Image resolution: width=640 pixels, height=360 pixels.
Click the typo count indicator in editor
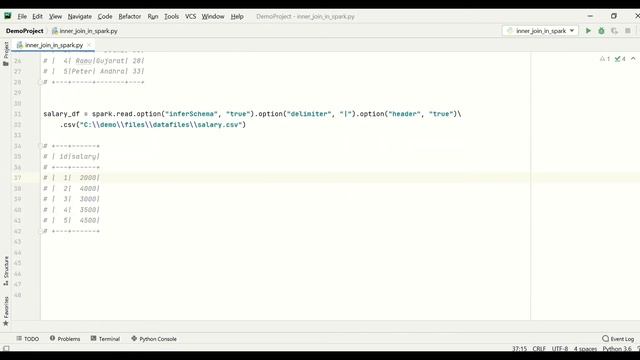(x=620, y=59)
